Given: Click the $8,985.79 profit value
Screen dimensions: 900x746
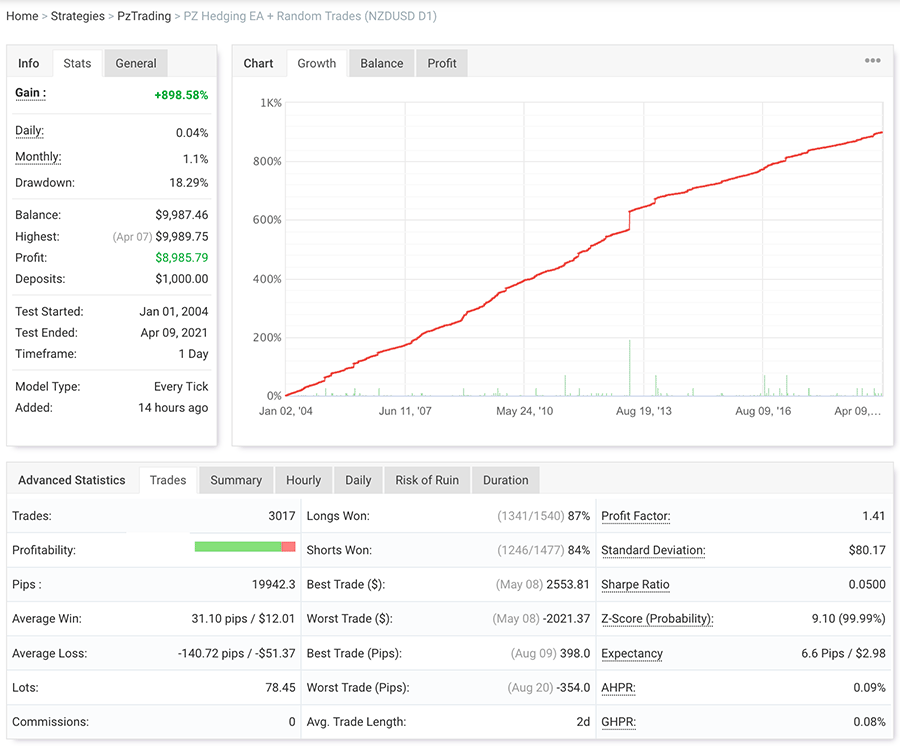Looking at the screenshot, I should tap(181, 258).
